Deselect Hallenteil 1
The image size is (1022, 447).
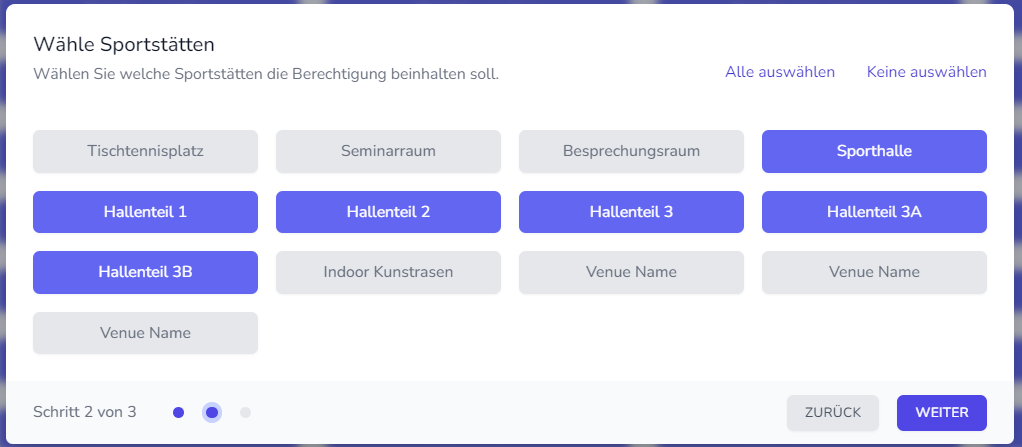coord(145,212)
